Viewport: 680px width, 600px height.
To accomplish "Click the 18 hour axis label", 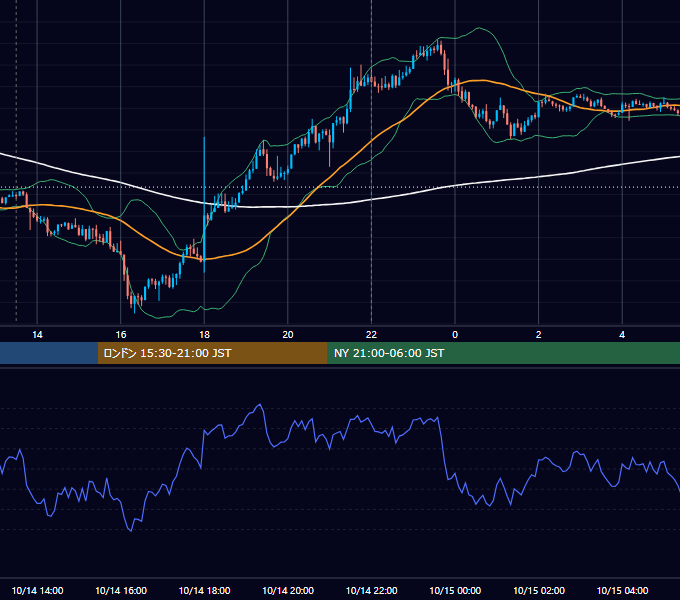I will (x=204, y=335).
